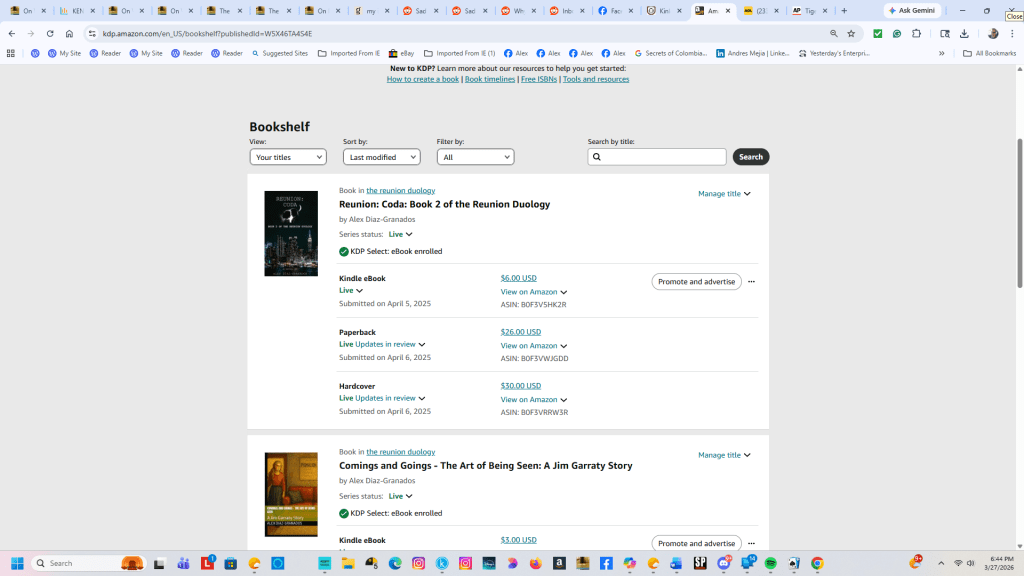Click the Search button next to title field
The width and height of the screenshot is (1024, 576).
point(750,157)
